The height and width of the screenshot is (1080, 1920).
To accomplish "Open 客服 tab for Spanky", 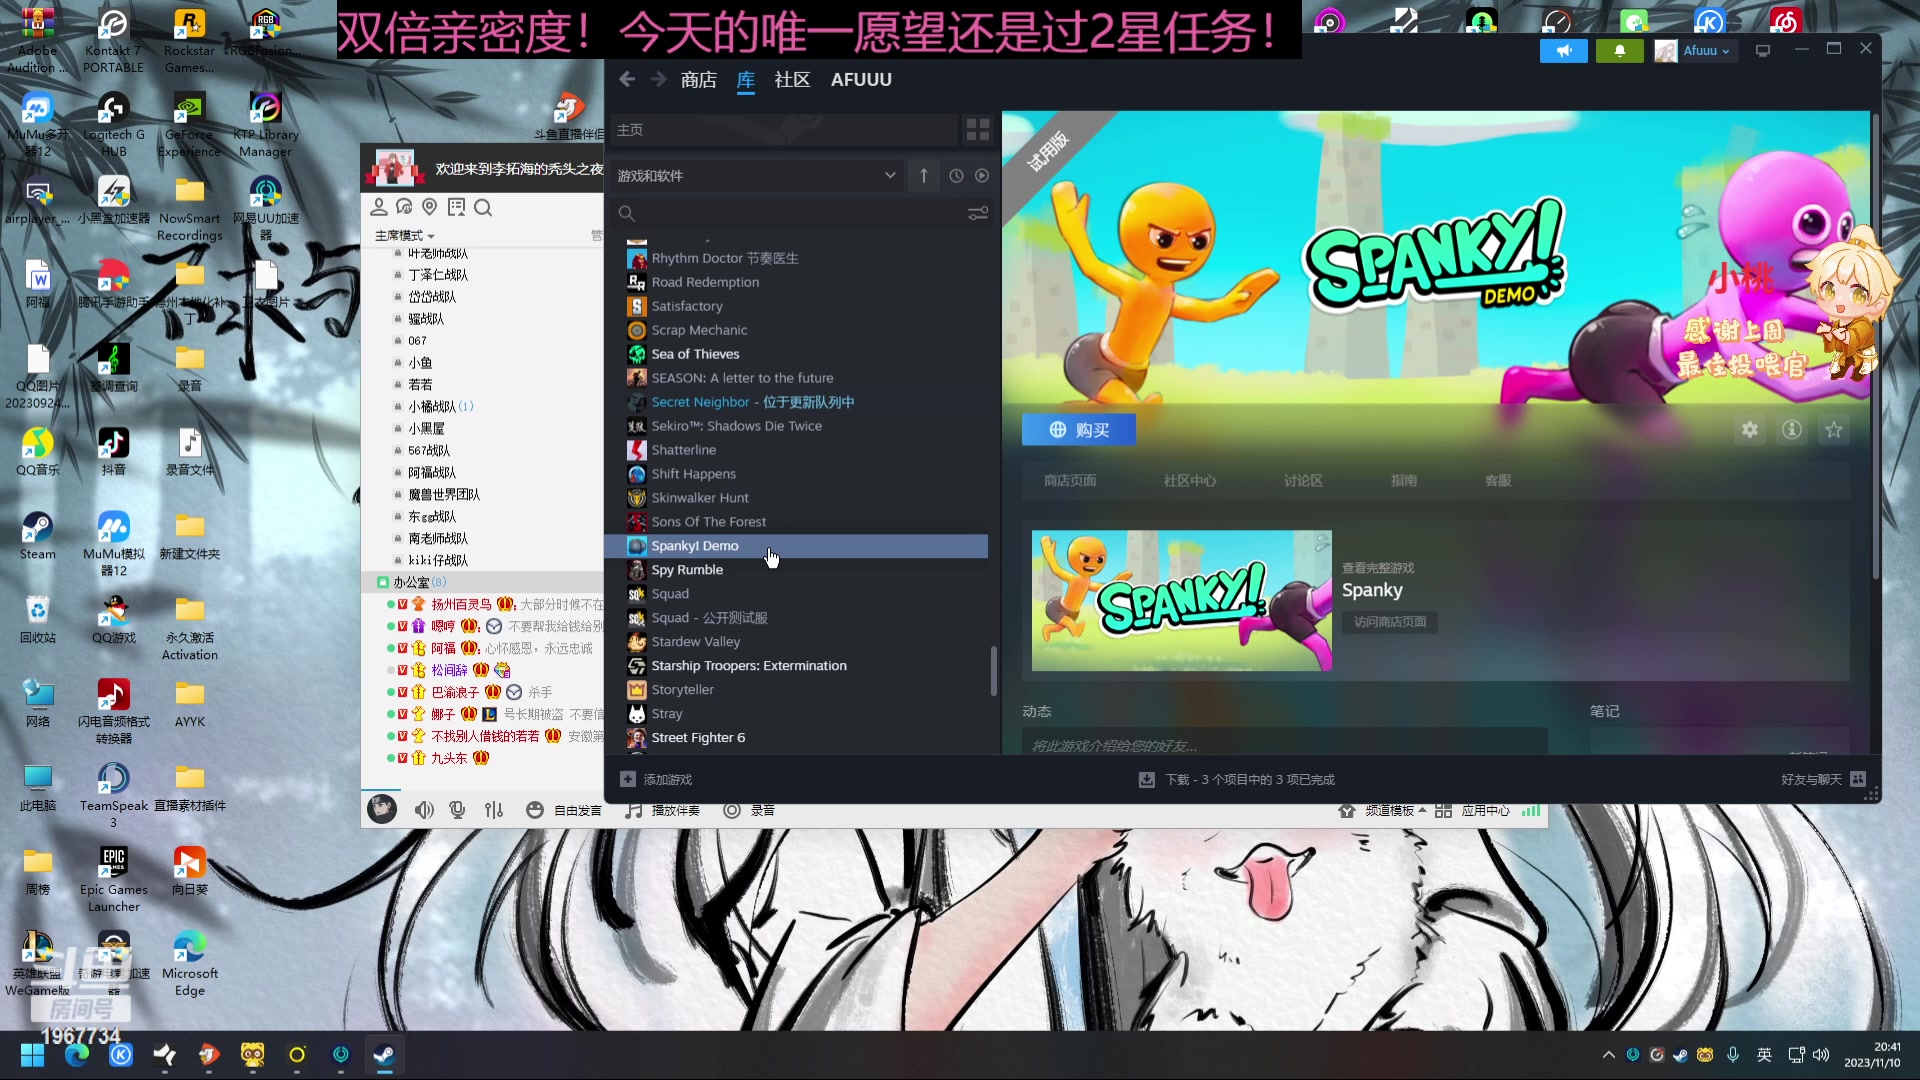I will [1498, 481].
